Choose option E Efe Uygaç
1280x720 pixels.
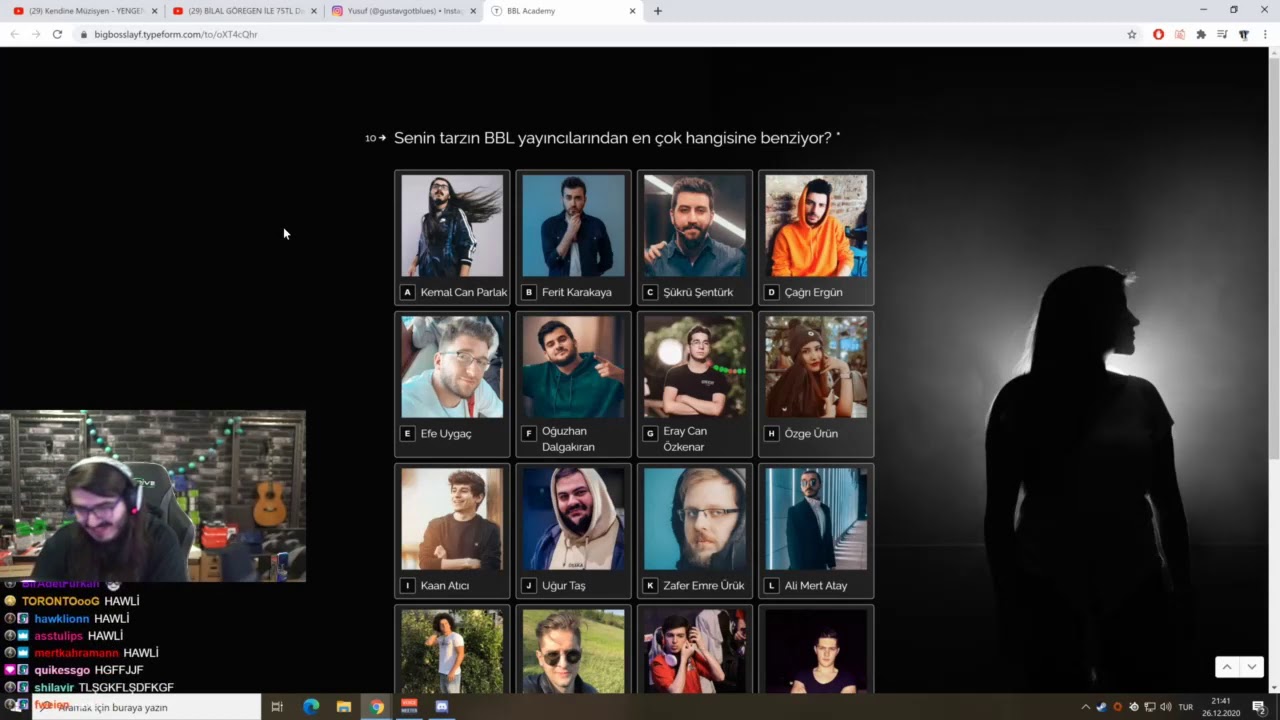452,384
